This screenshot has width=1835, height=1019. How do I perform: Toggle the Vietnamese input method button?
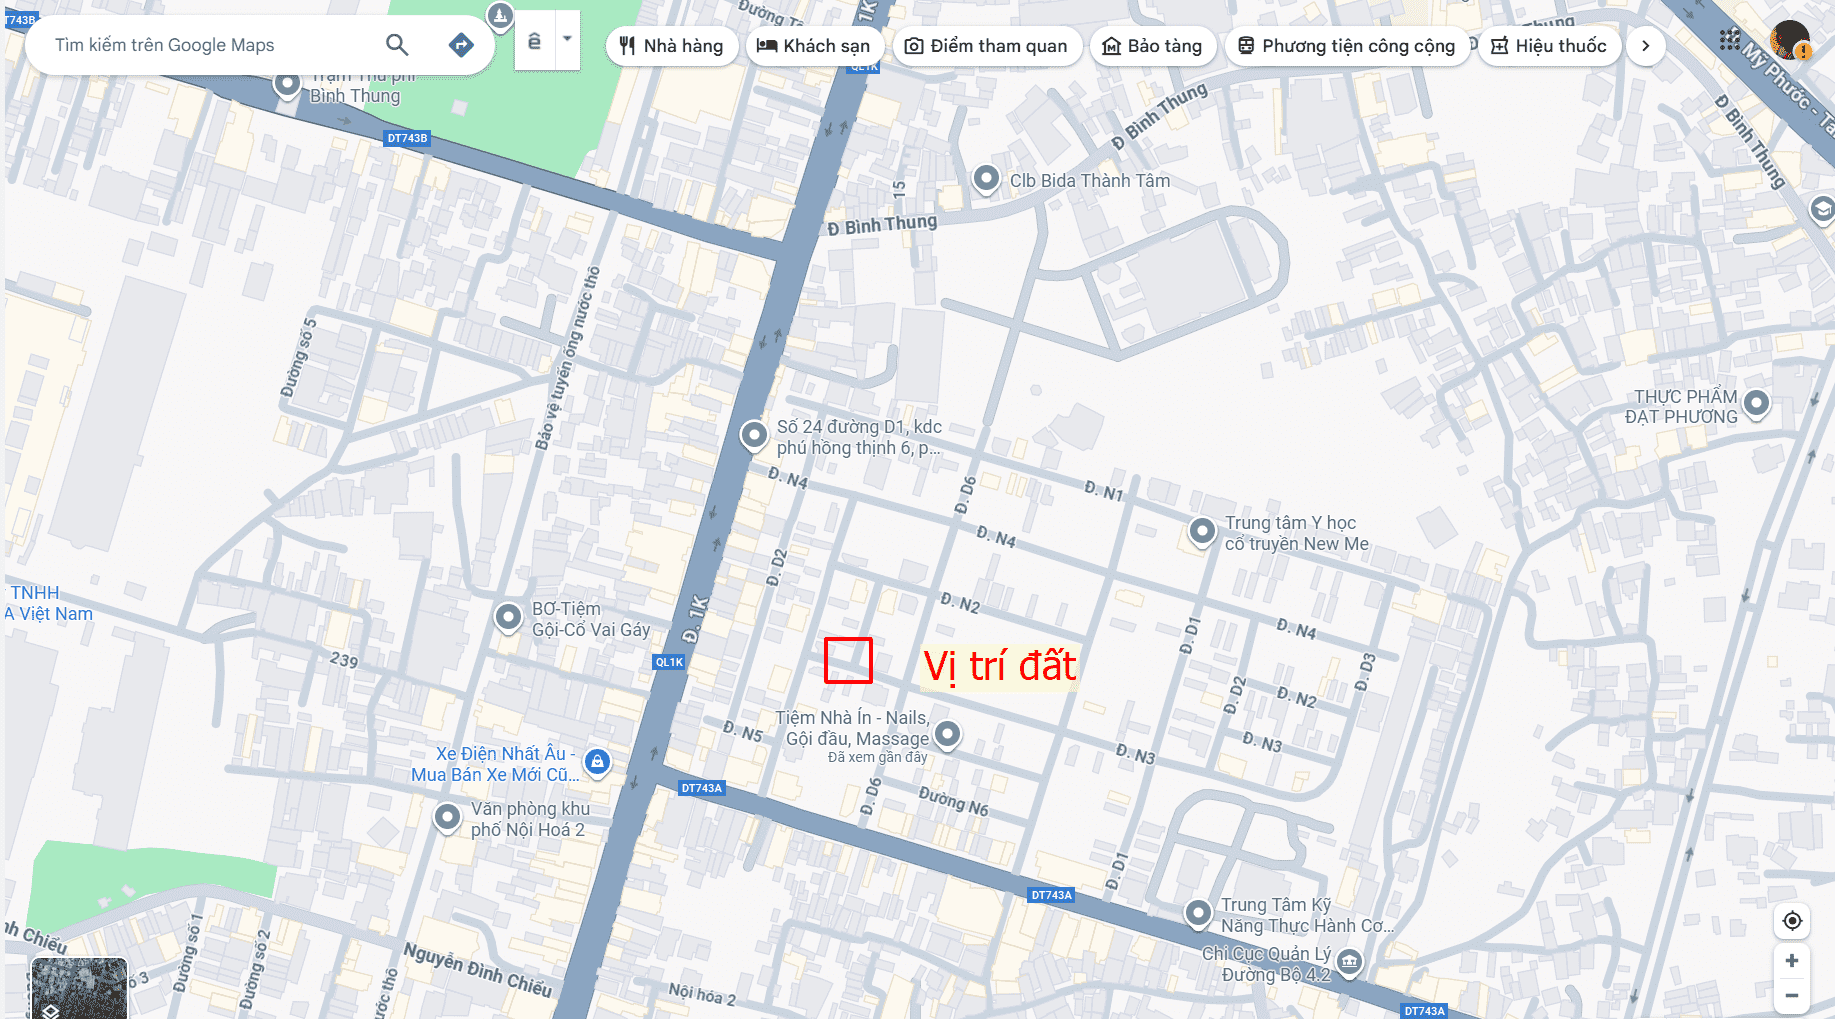click(534, 41)
